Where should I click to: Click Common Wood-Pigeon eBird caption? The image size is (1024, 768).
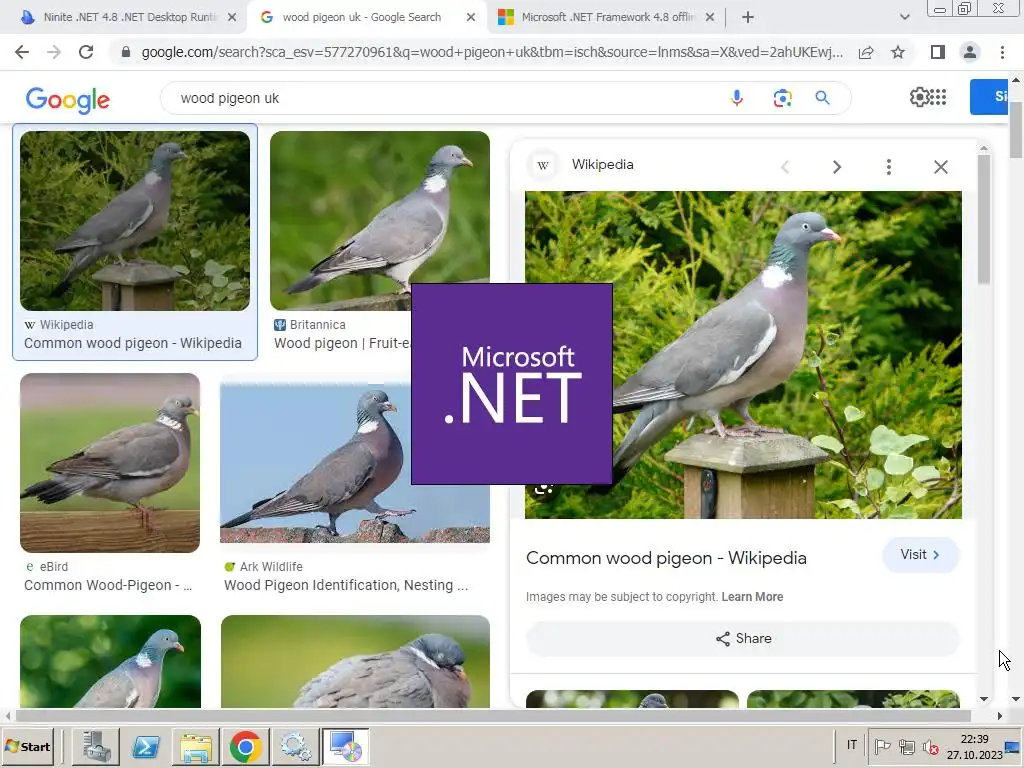108,585
